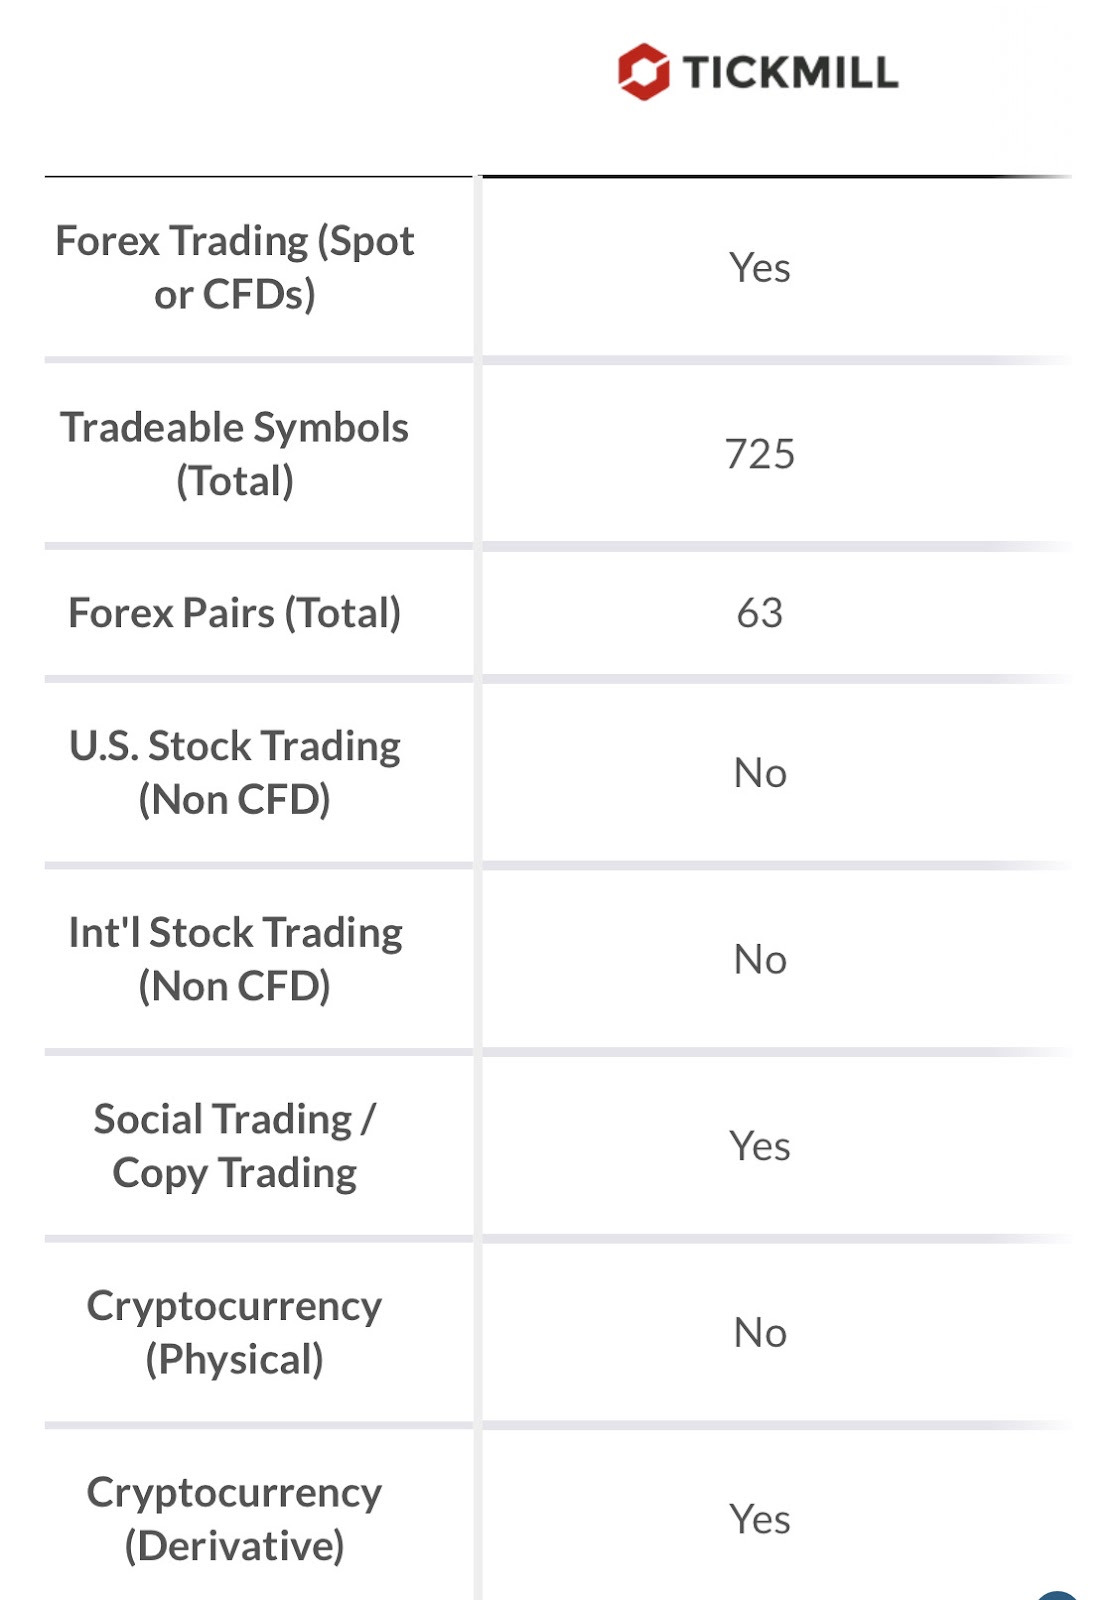Click the Social Trading / Copy Trading label
1117x1600 pixels.
(x=235, y=1146)
